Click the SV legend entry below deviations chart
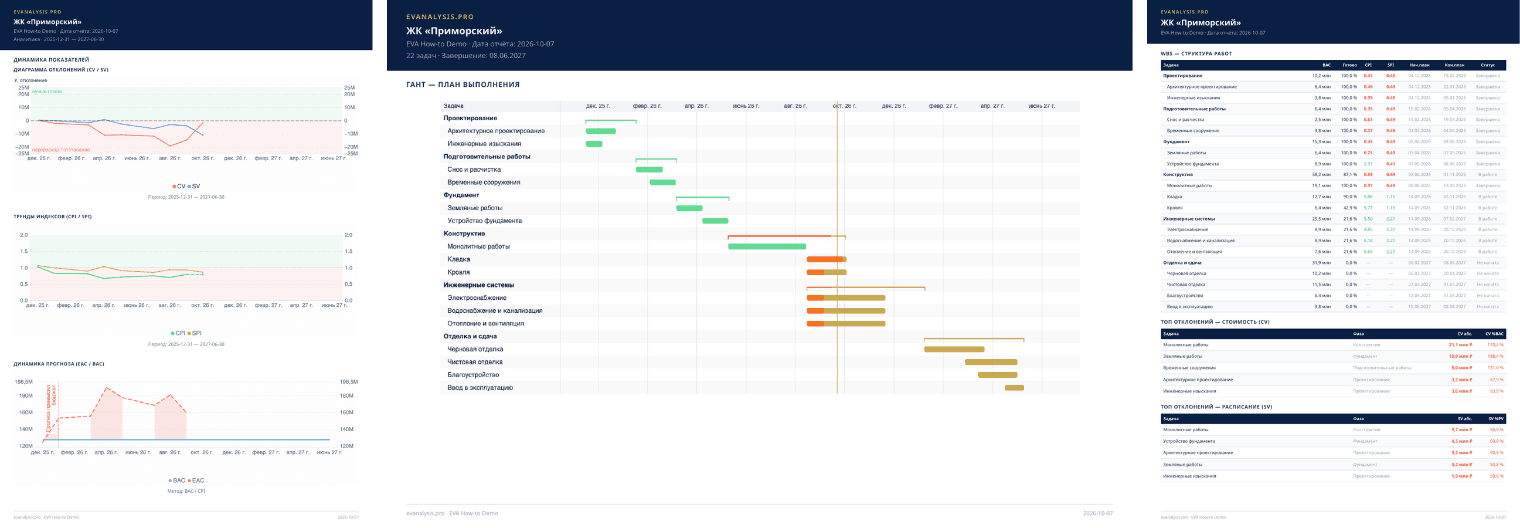1520x528 pixels. (x=194, y=186)
